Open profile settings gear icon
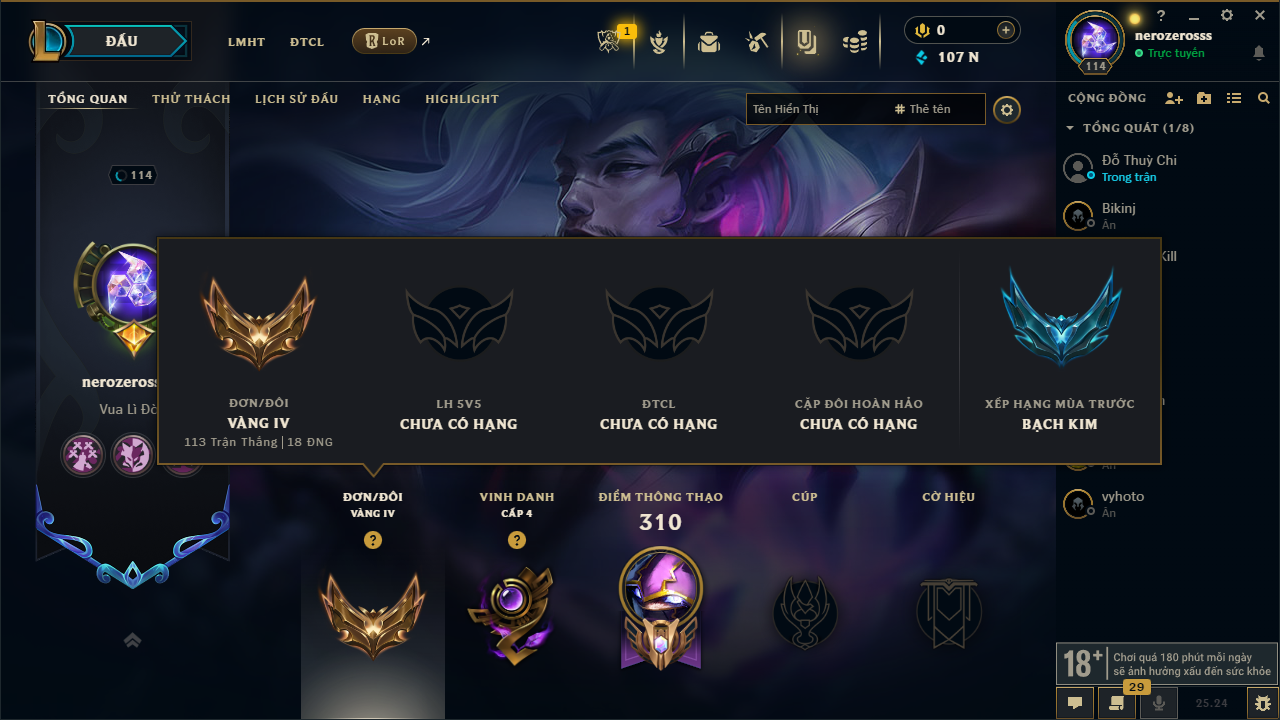Viewport: 1280px width, 720px height. point(1007,109)
